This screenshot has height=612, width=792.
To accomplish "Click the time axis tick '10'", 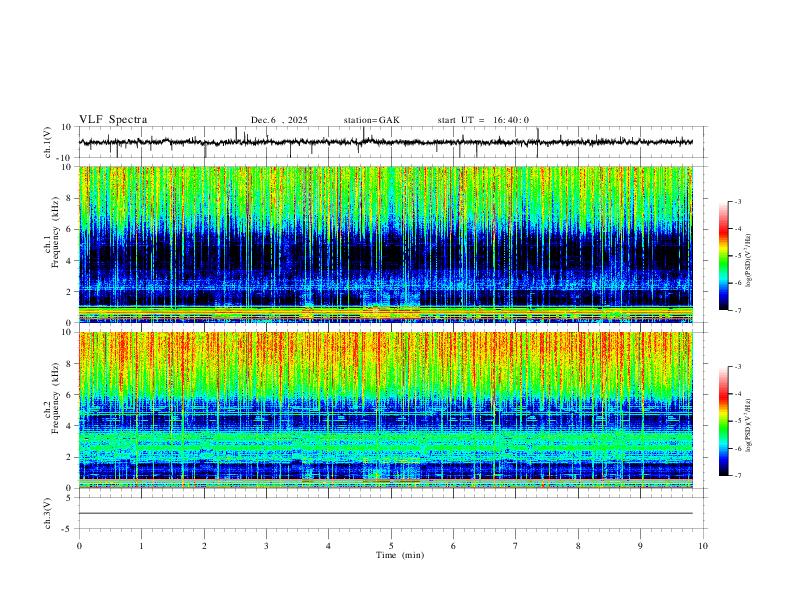I will (703, 546).
